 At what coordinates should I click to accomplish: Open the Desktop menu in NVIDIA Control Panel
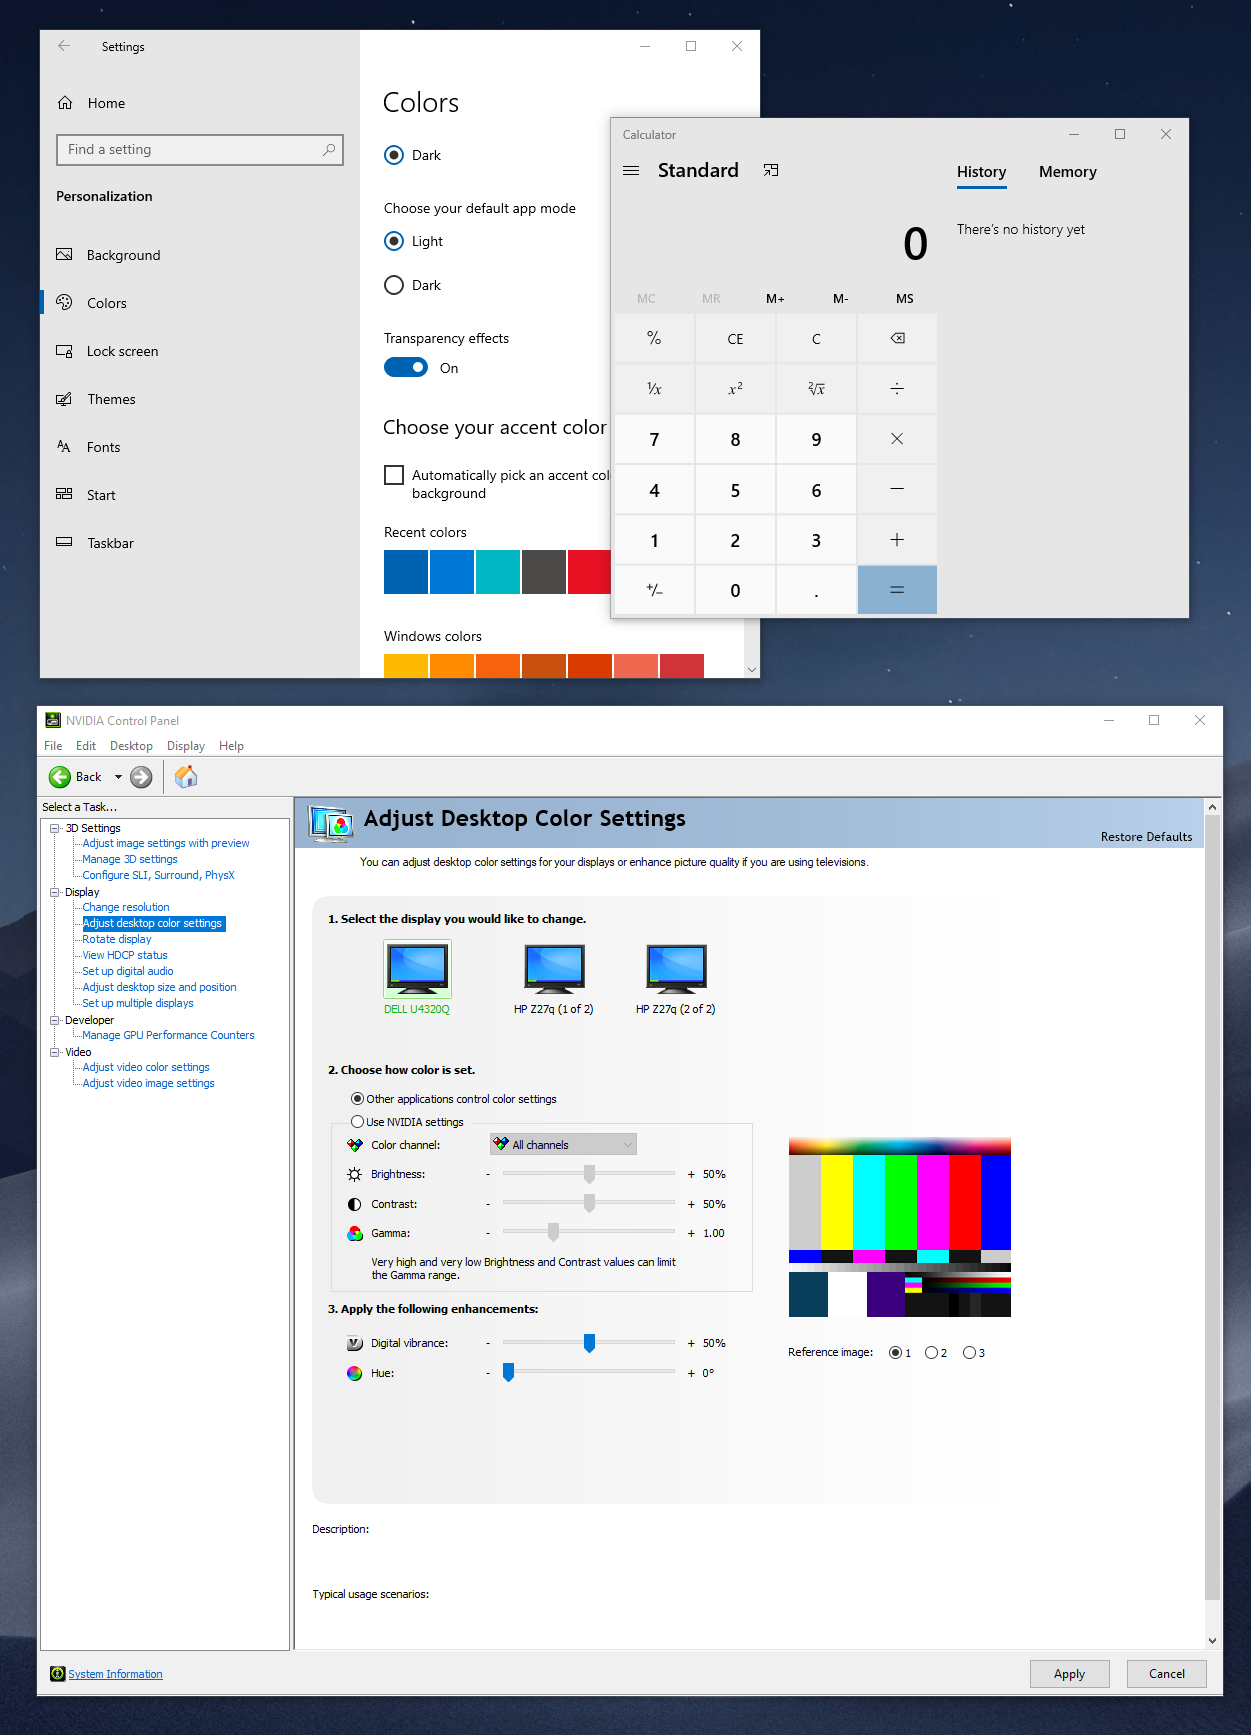(x=131, y=746)
